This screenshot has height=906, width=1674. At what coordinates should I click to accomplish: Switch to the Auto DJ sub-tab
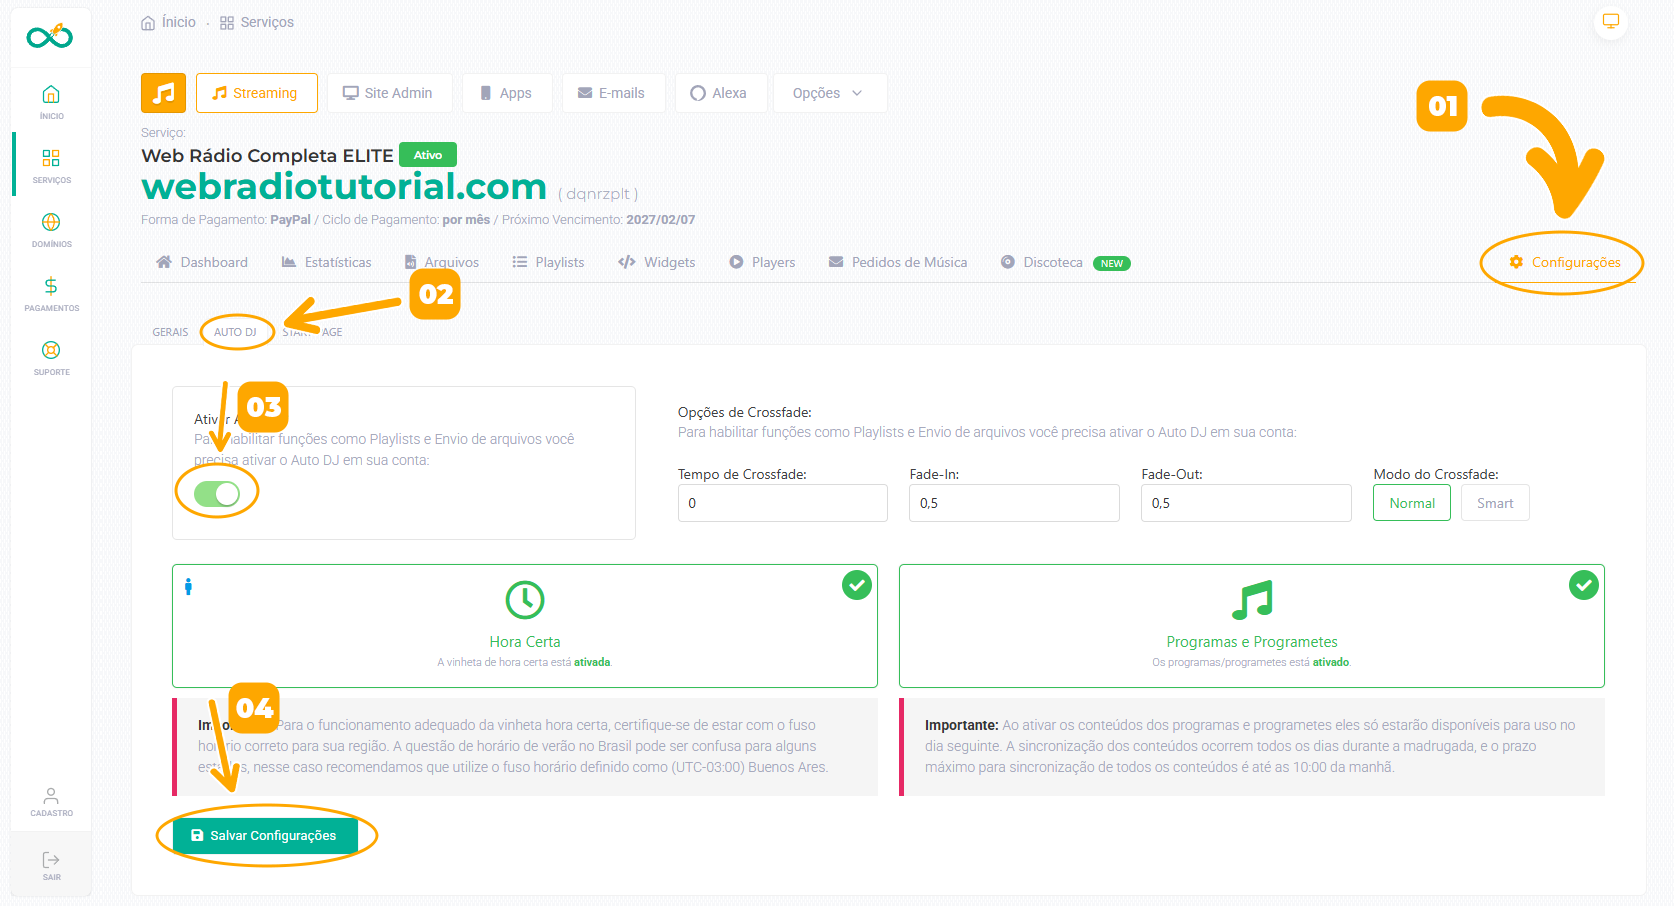(x=235, y=332)
